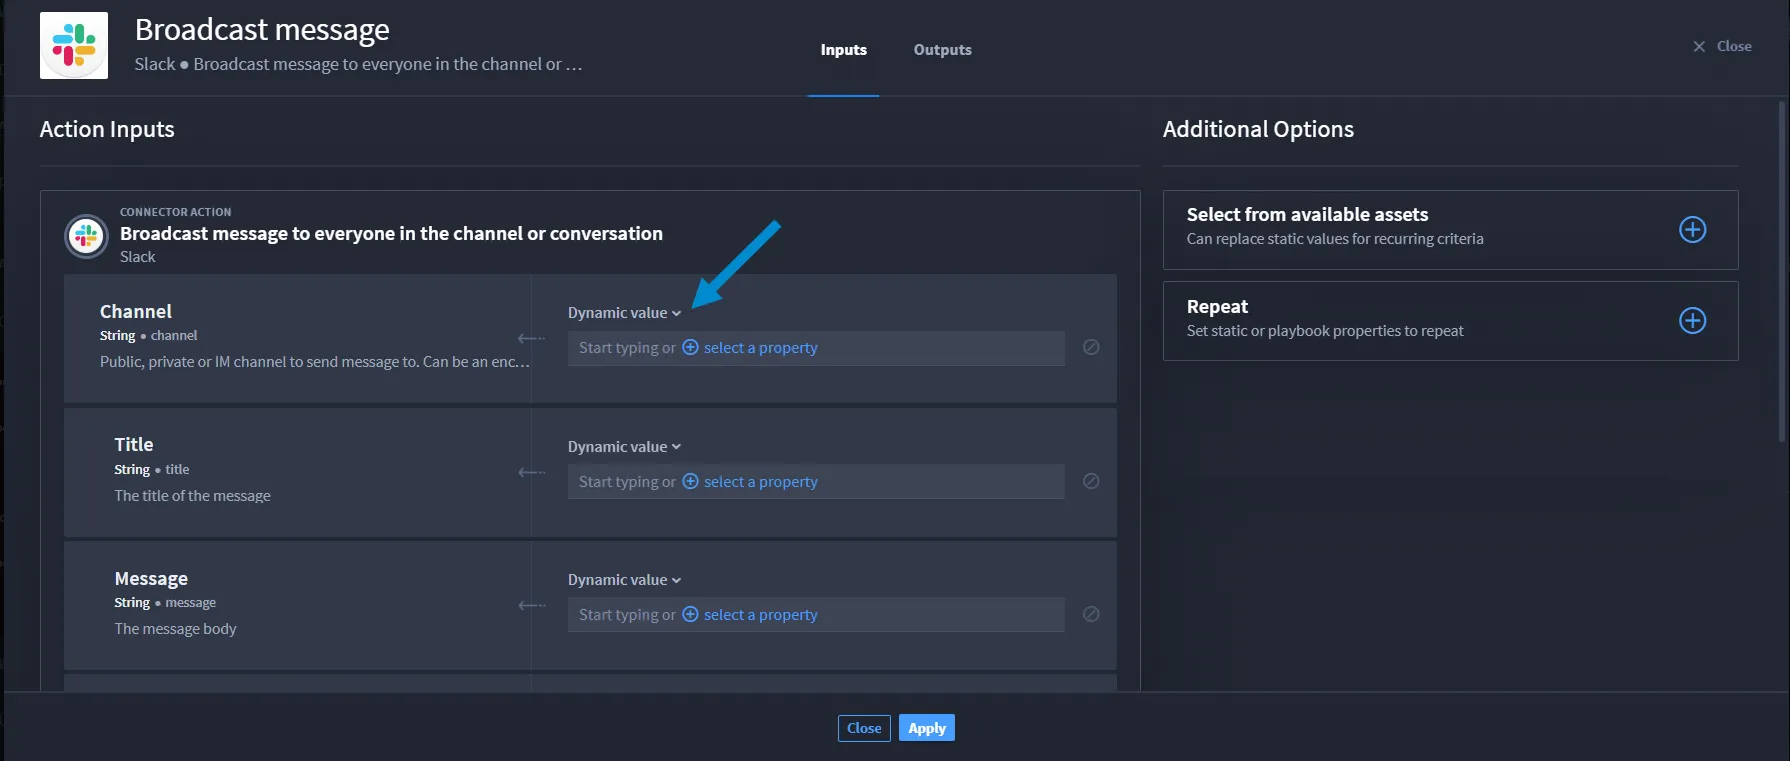Click 'The message body' description
Image resolution: width=1790 pixels, height=761 pixels.
tap(175, 629)
